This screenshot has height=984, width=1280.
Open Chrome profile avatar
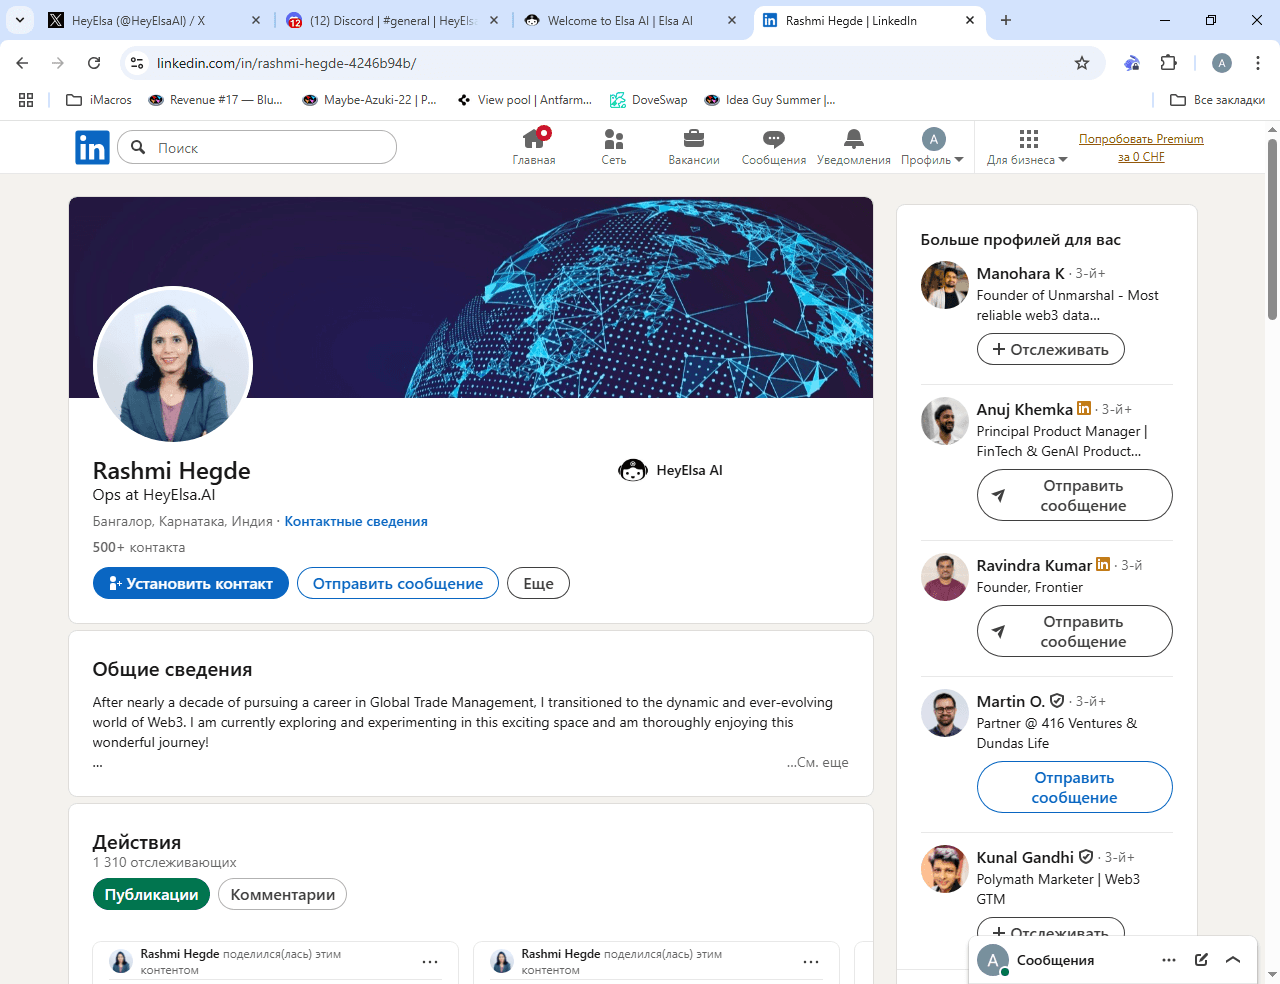click(x=1222, y=63)
